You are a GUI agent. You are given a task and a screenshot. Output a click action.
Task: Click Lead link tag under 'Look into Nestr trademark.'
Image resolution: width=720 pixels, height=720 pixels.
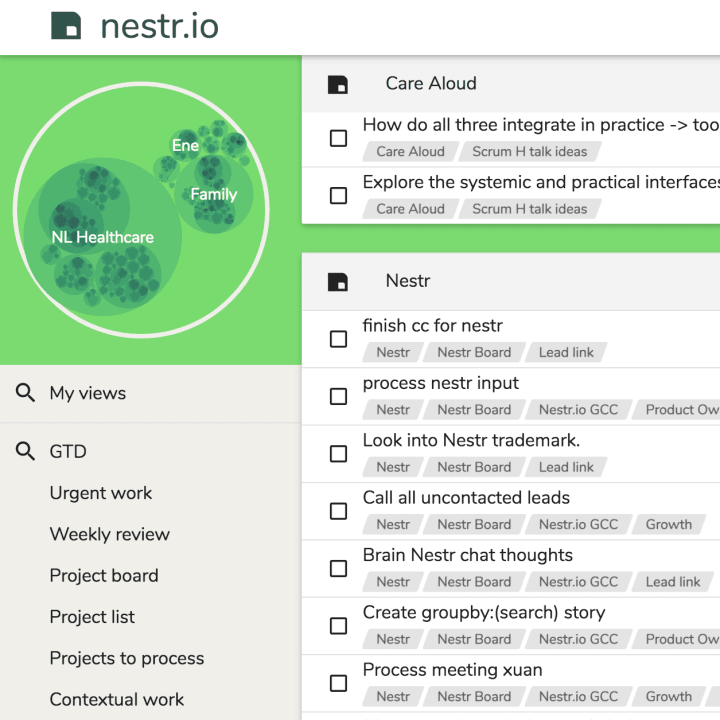(566, 467)
